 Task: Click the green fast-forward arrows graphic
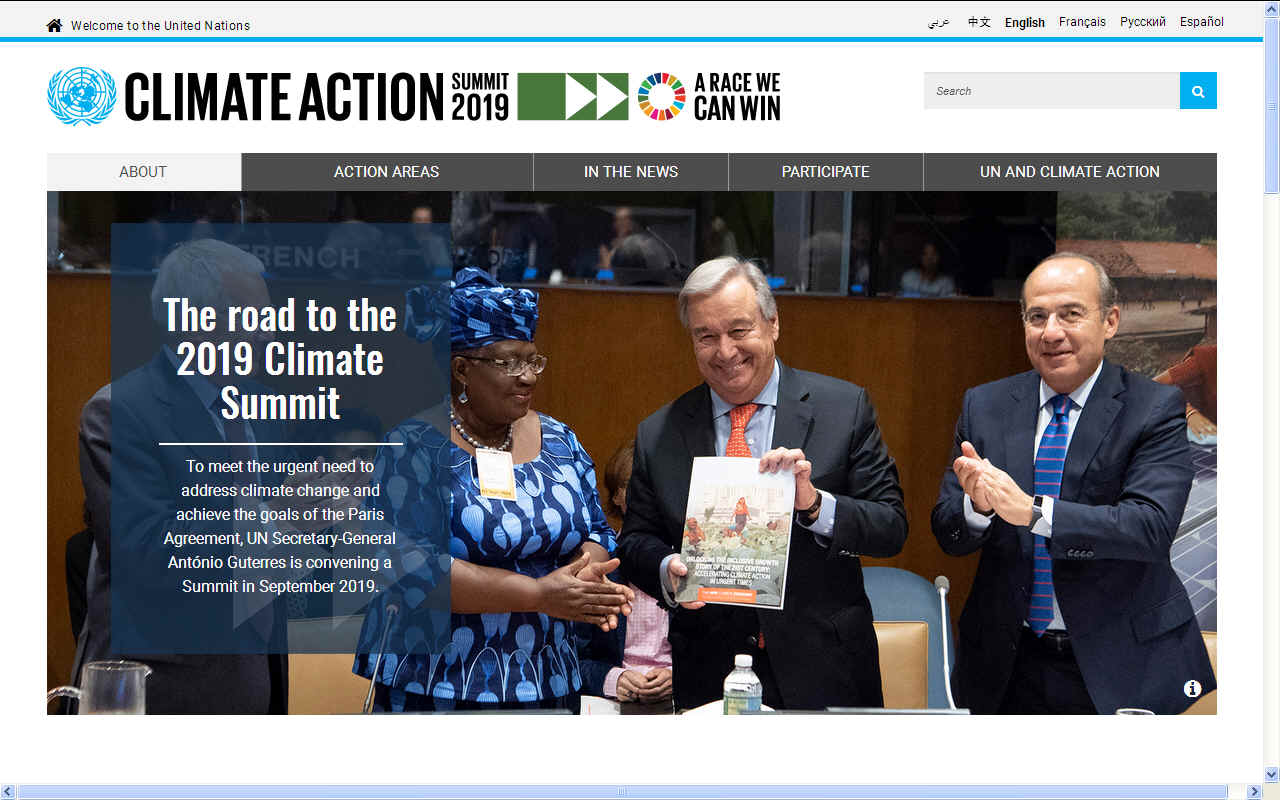(573, 97)
